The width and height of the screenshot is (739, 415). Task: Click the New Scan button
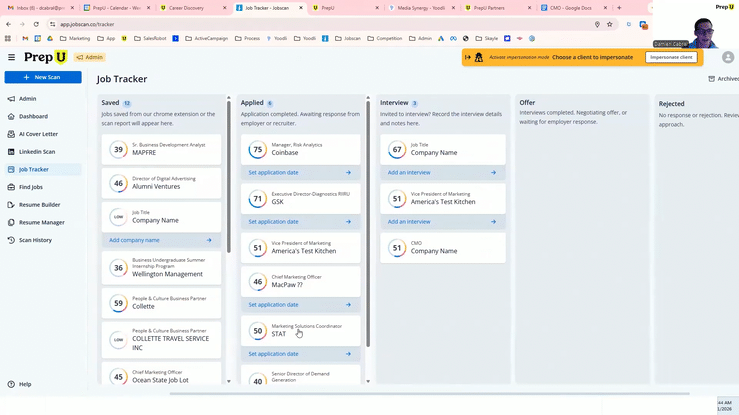click(43, 77)
